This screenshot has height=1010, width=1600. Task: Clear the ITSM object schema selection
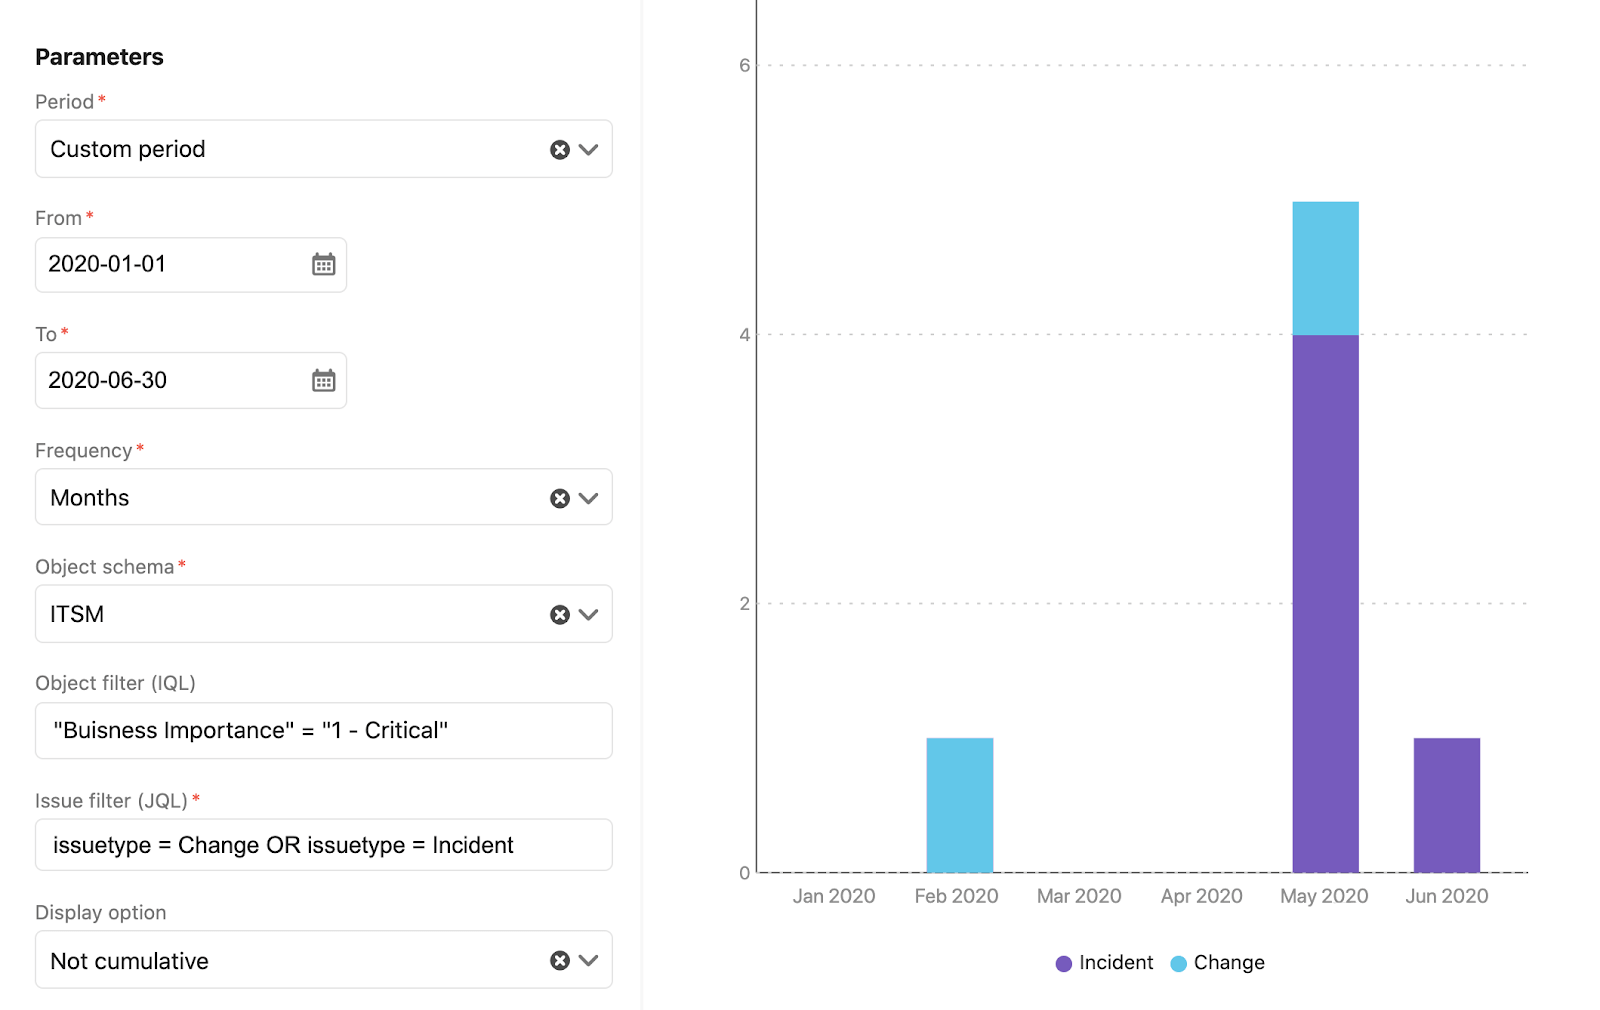[x=558, y=614]
